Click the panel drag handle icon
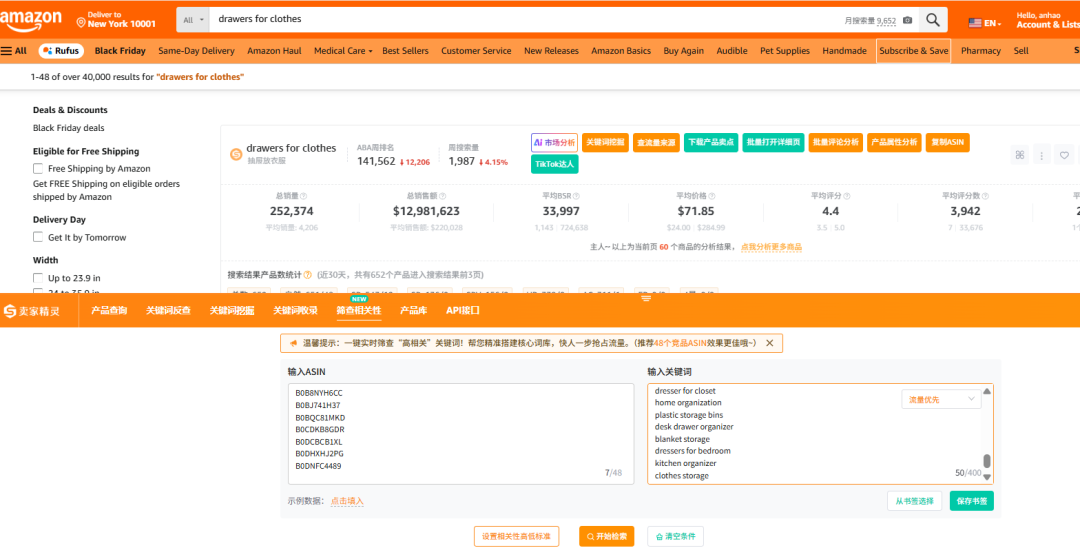The width and height of the screenshot is (1080, 548). click(x=646, y=299)
